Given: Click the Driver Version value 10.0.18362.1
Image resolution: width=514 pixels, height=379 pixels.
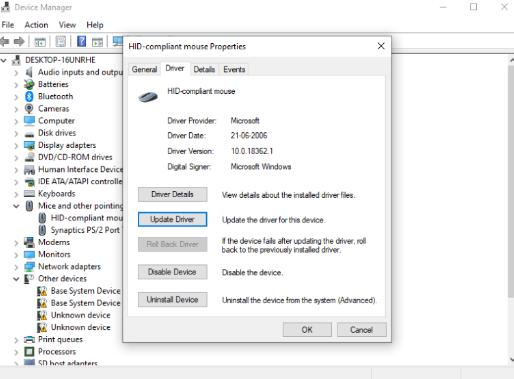Looking at the screenshot, I should [252, 151].
